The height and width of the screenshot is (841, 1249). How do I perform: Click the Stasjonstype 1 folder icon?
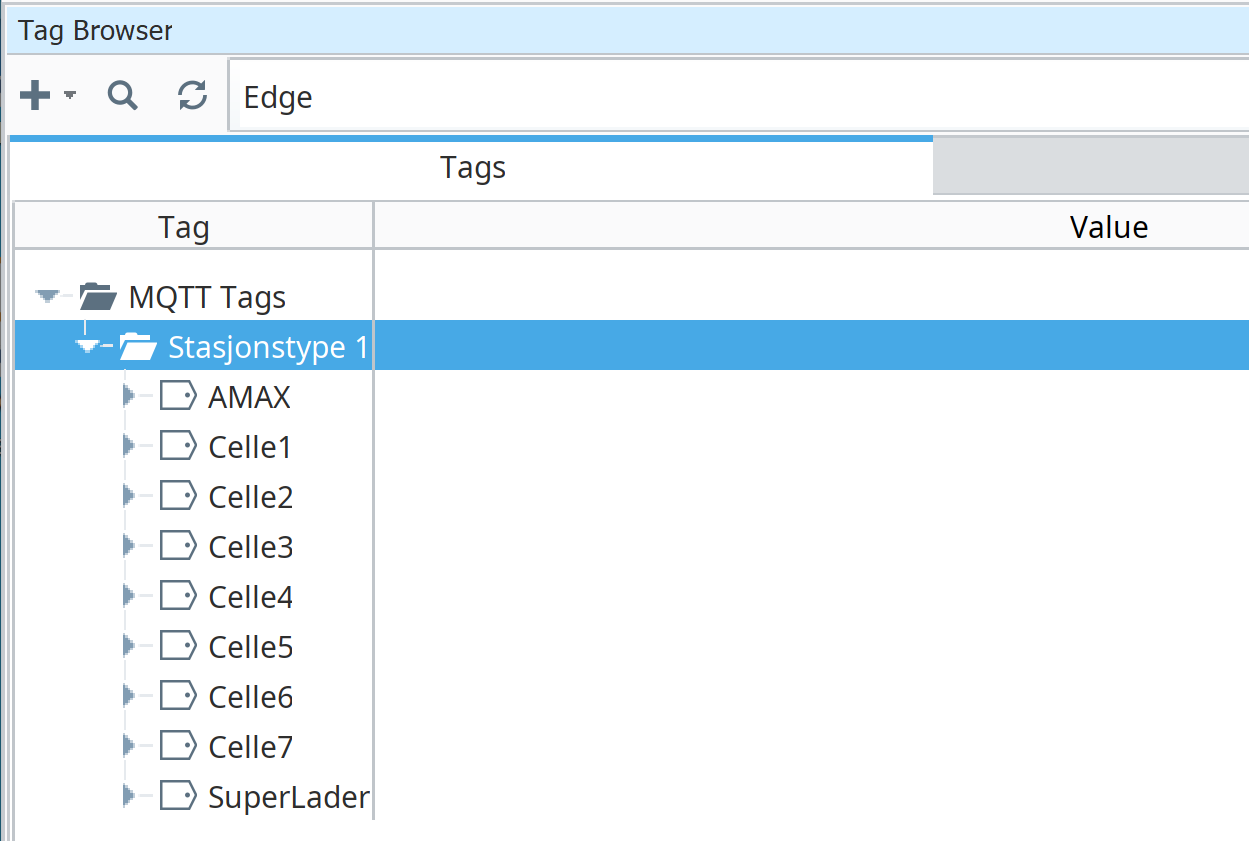coord(138,347)
